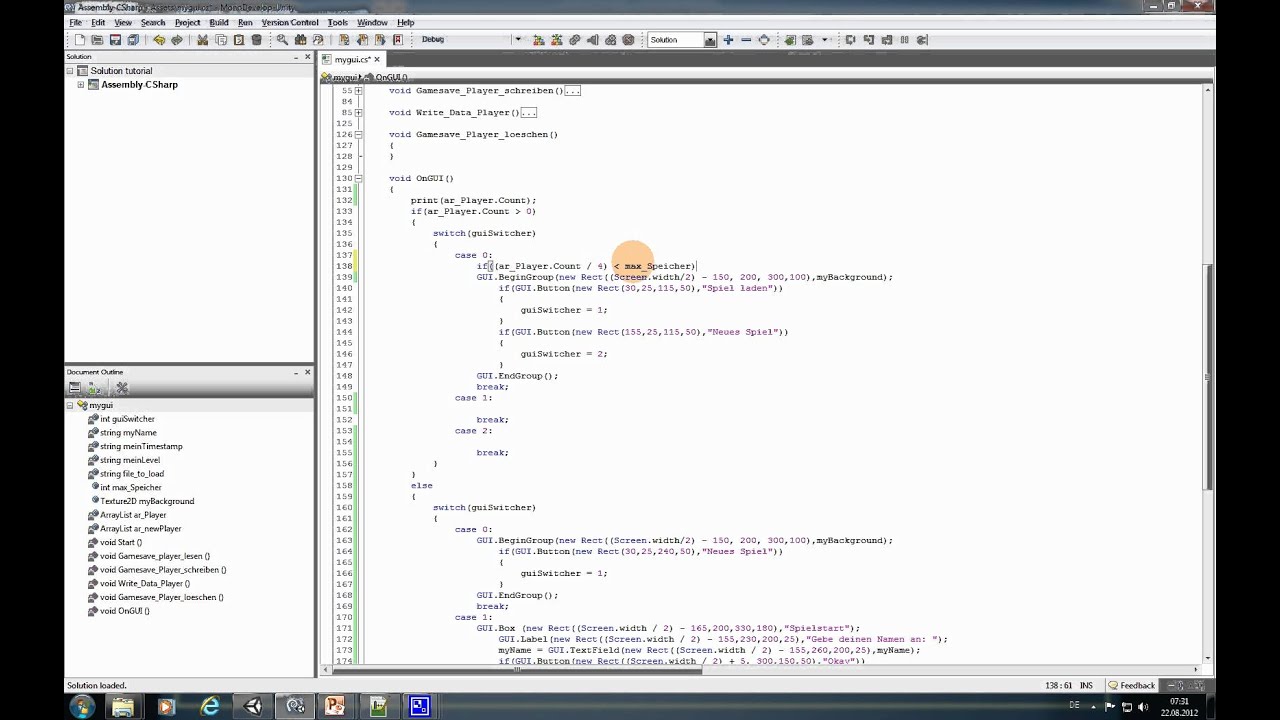The image size is (1280, 720).
Task: Expand the Solution tutorial tree node
Action: click(x=70, y=71)
